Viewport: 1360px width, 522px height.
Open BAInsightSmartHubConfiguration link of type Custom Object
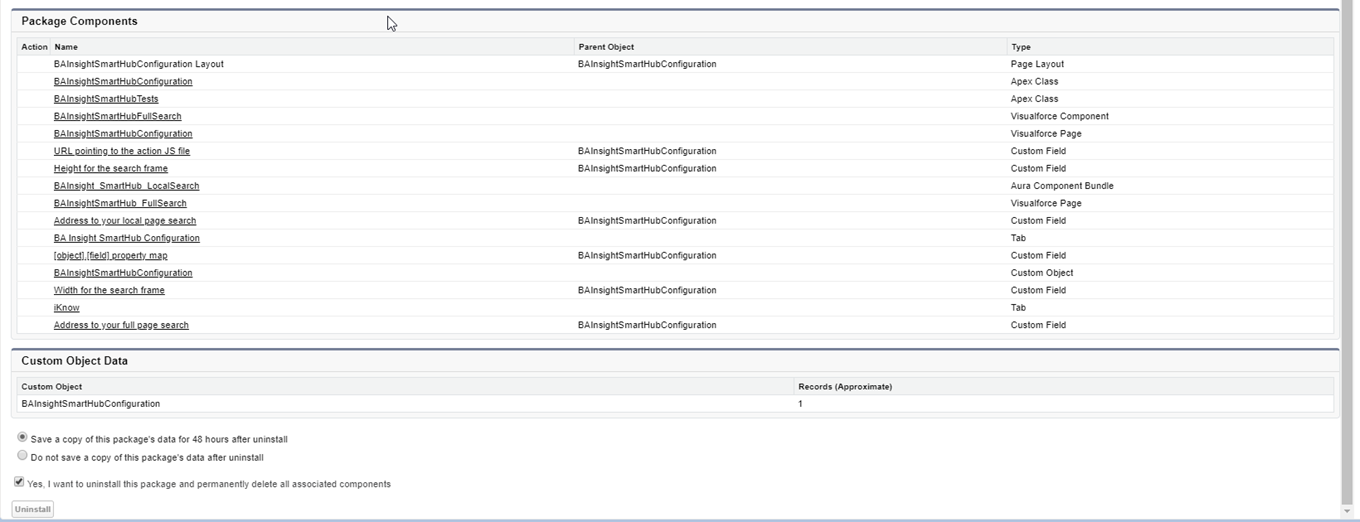pyautogui.click(x=123, y=273)
